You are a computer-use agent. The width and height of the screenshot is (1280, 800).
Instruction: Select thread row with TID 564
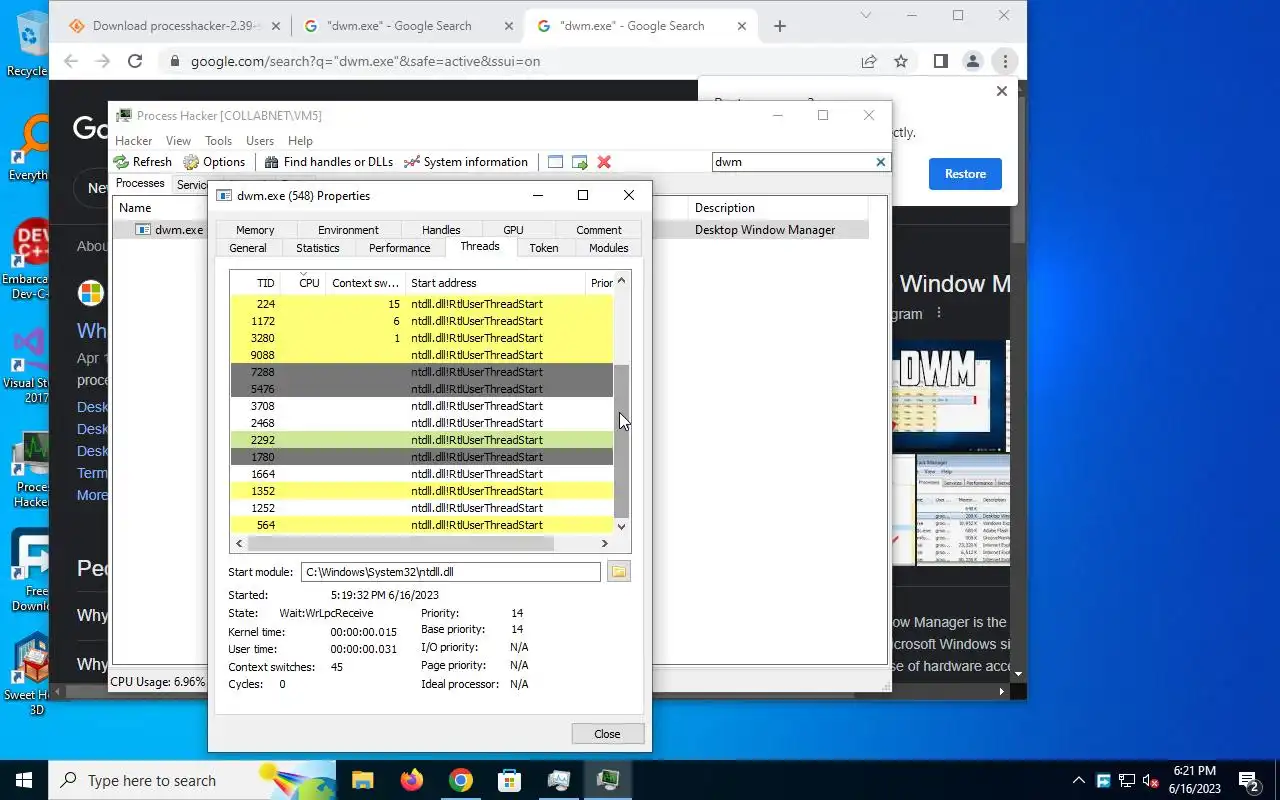[421, 525]
